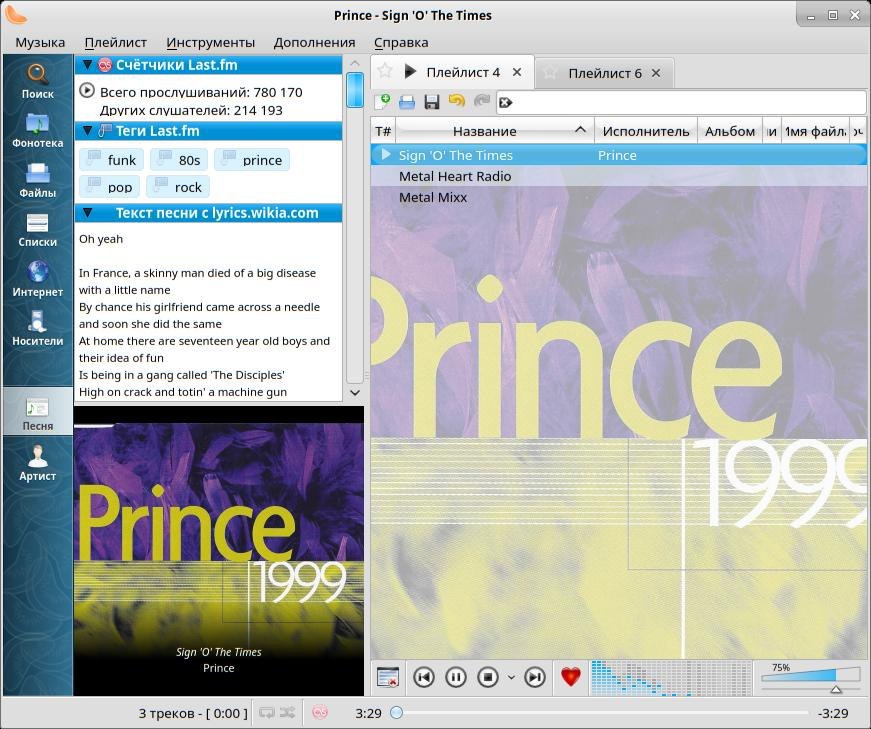
Task: Click the Исполнитель column header
Action: tap(646, 132)
